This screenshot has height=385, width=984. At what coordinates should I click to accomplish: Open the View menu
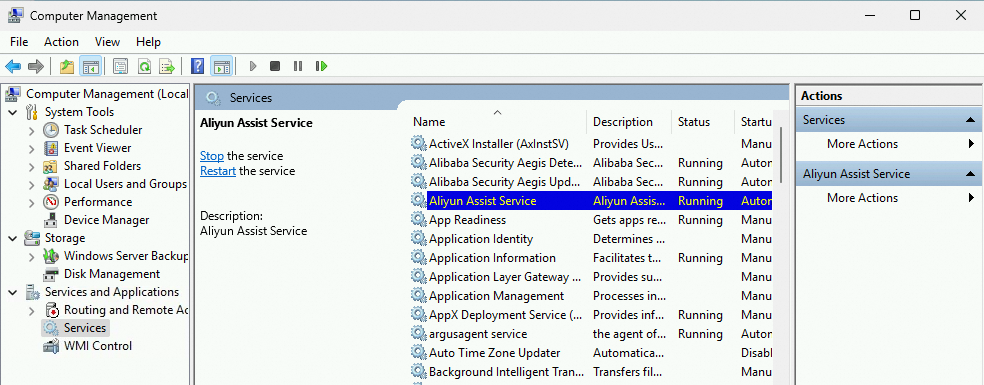coord(107,42)
